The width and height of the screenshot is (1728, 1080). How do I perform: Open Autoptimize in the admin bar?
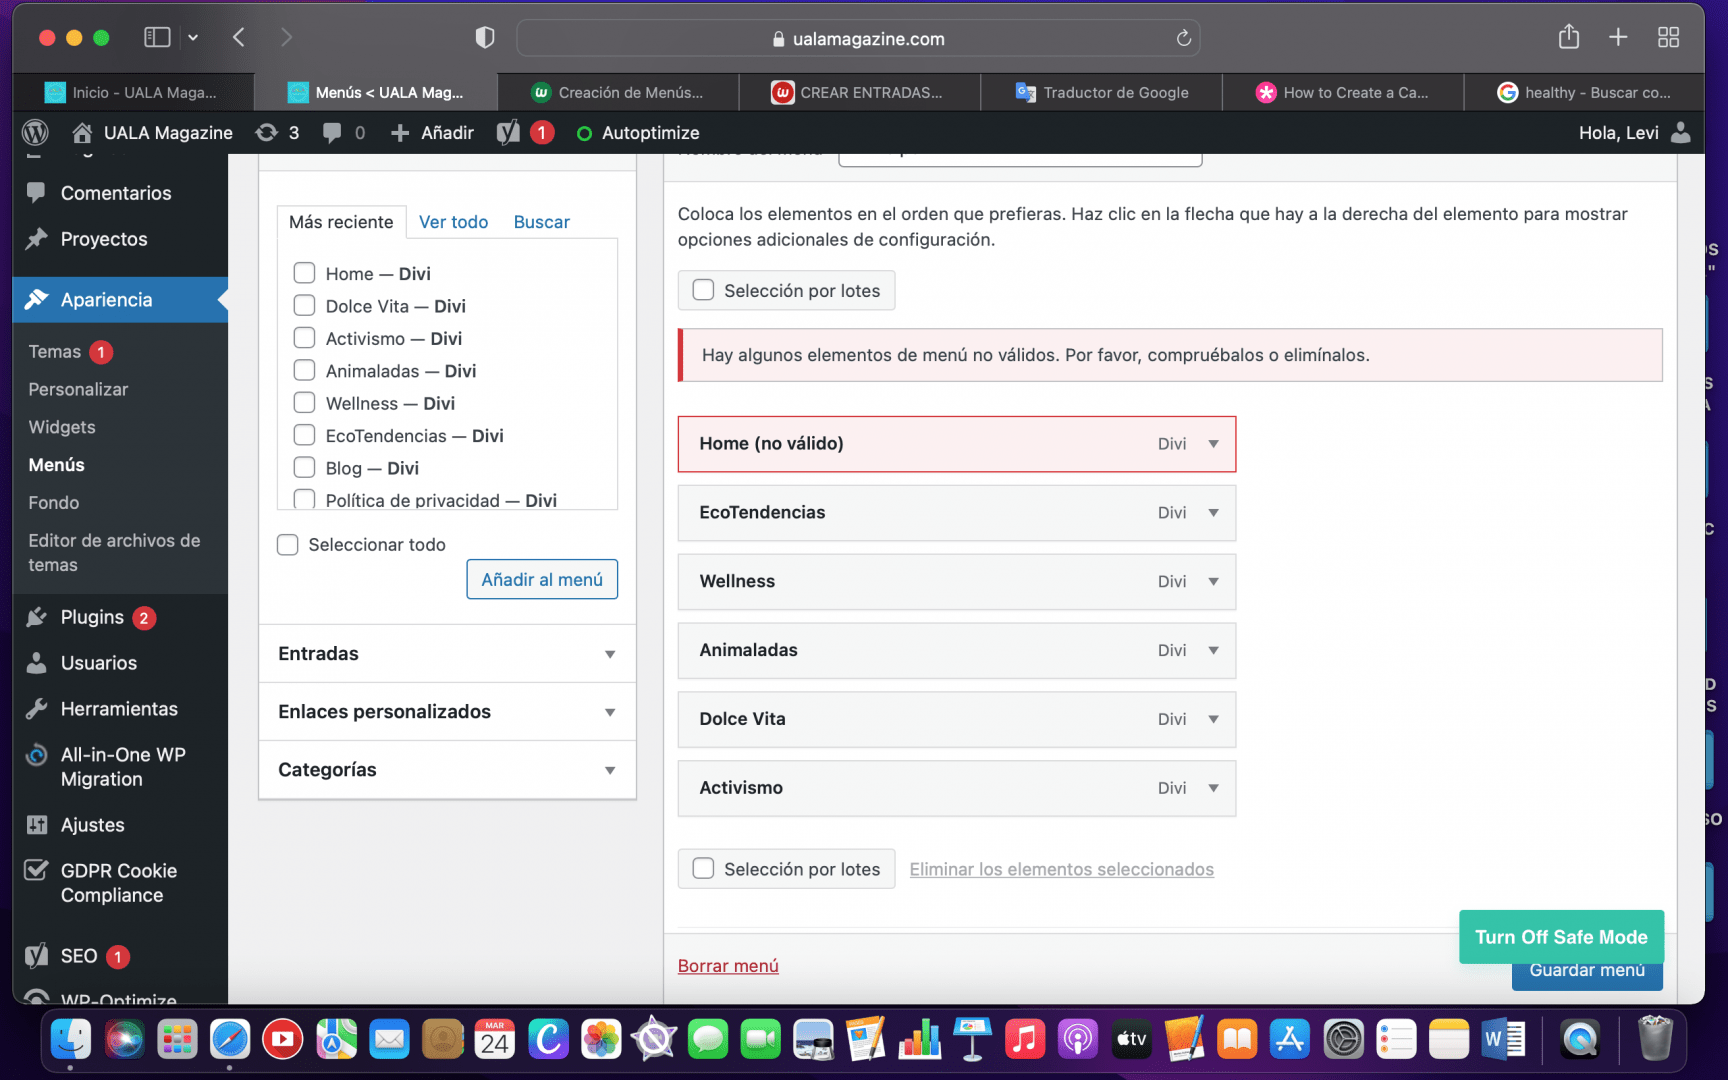pyautogui.click(x=638, y=133)
